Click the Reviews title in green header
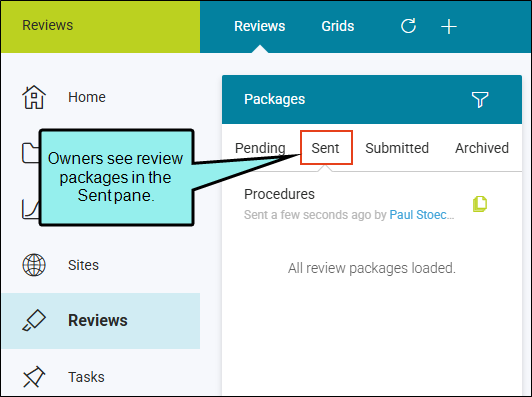Viewport: 532px width, 397px height. [48, 25]
